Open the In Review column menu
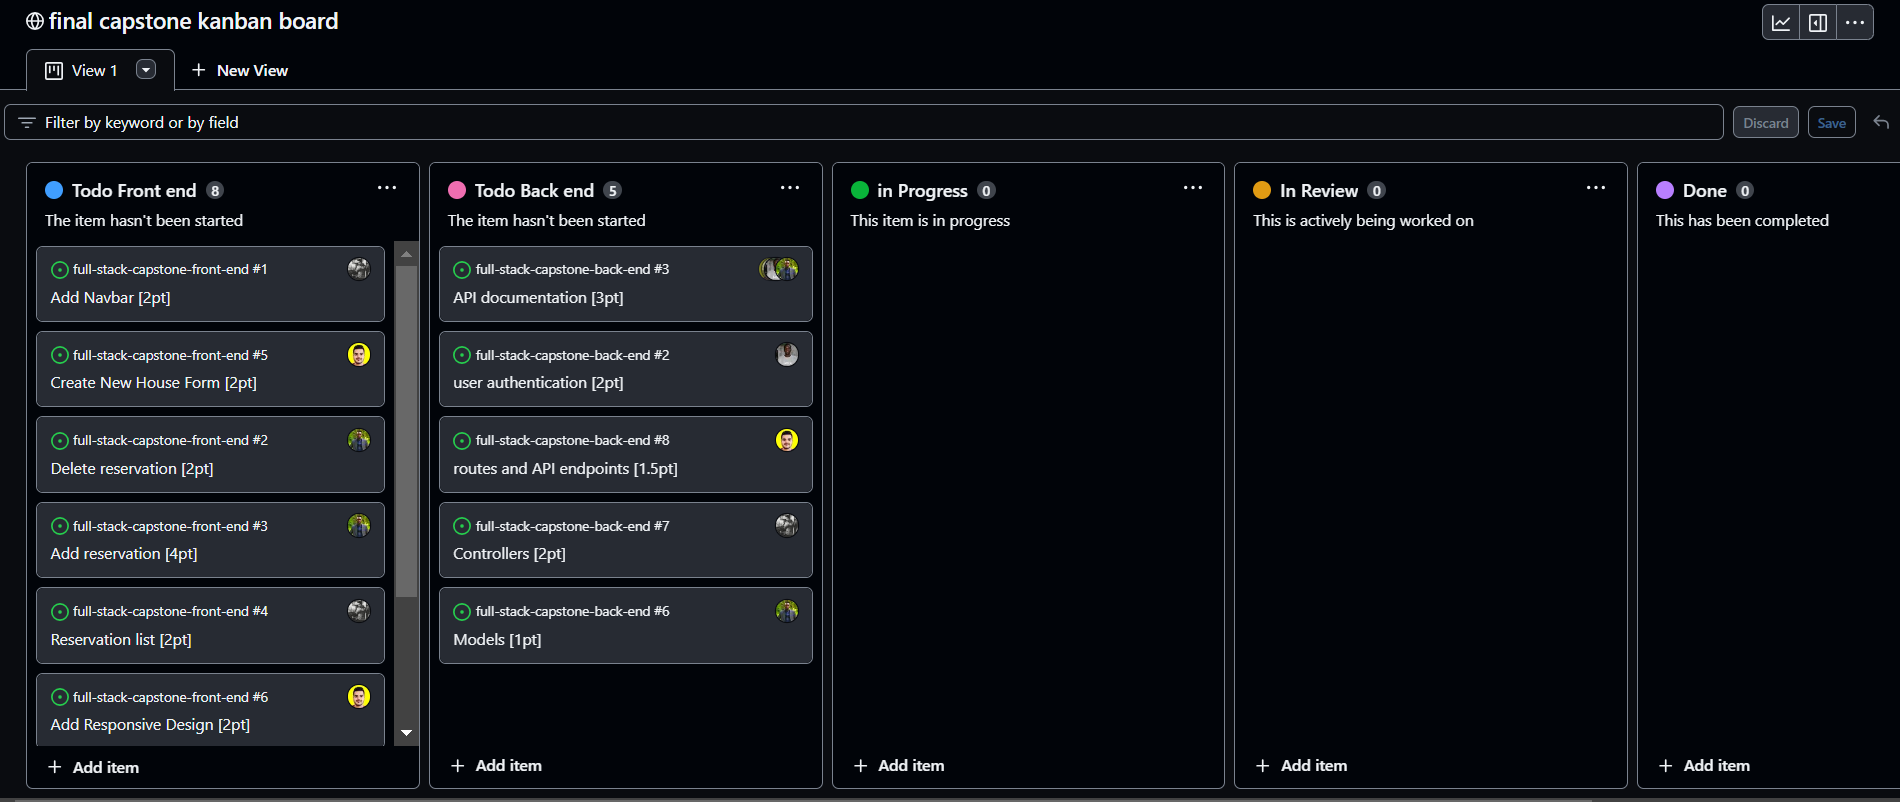The width and height of the screenshot is (1900, 802). (1595, 187)
